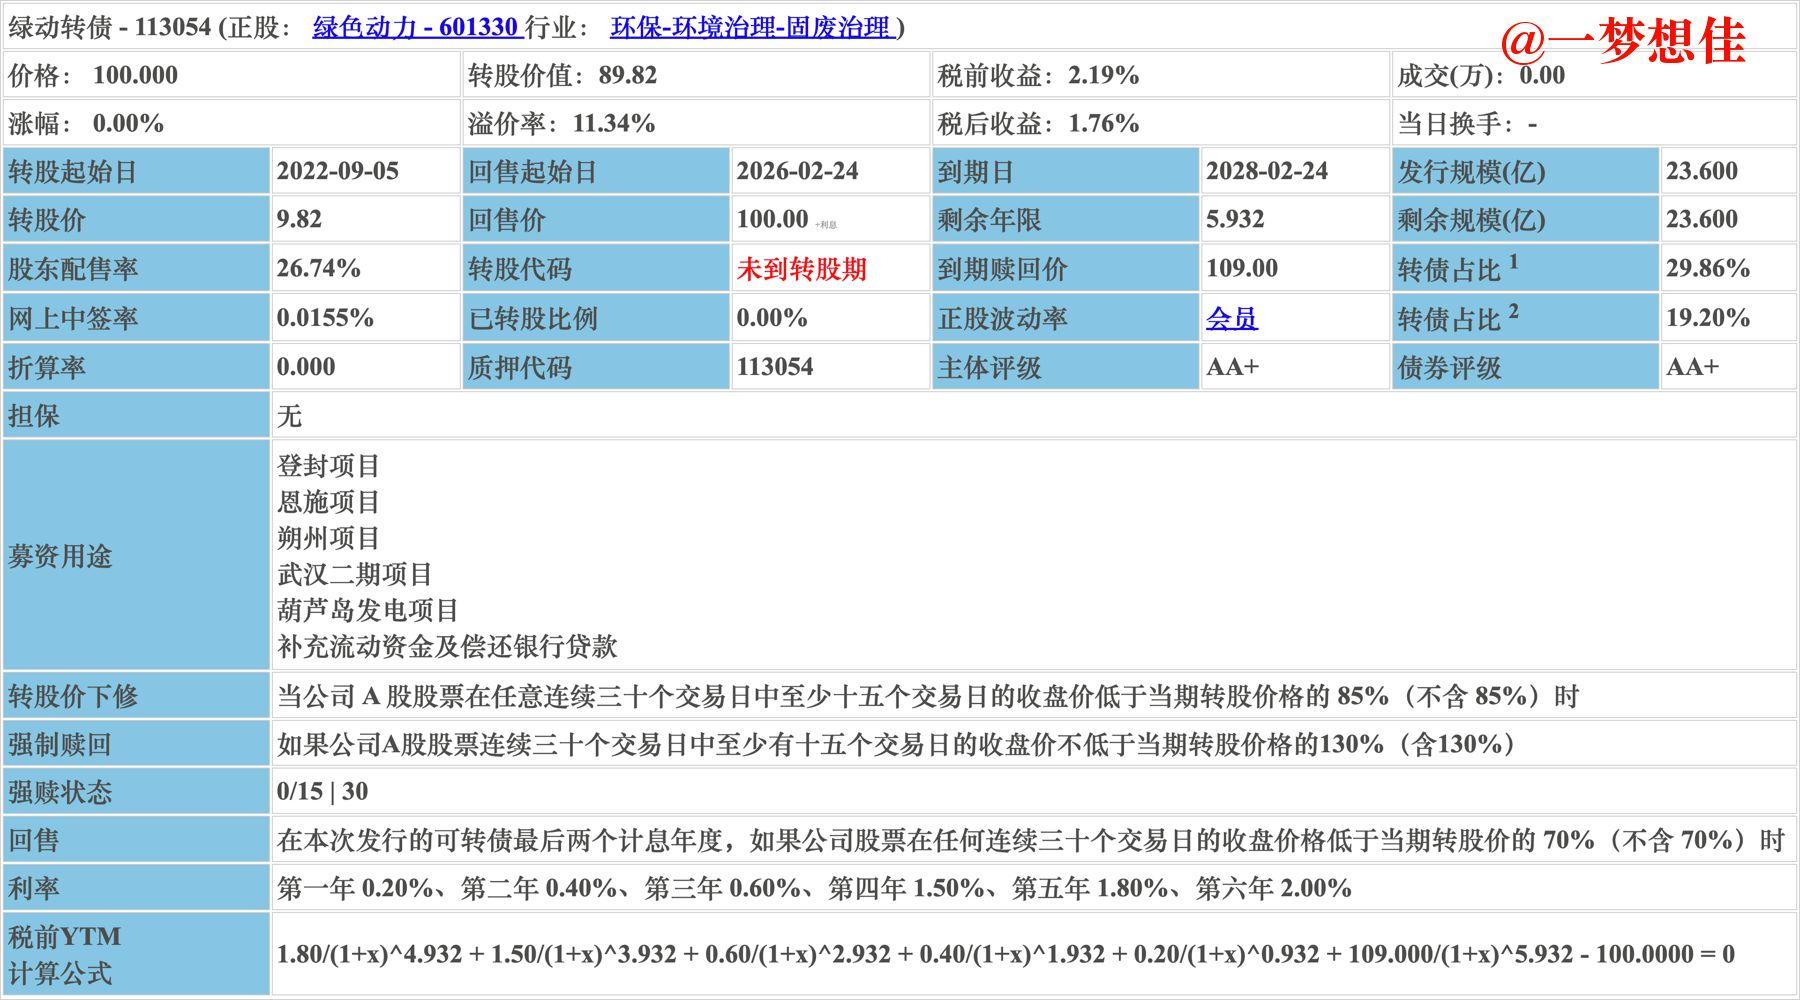Click the 转股起始日 label cell
Image resolution: width=1800 pixels, height=1000 pixels.
pos(136,171)
